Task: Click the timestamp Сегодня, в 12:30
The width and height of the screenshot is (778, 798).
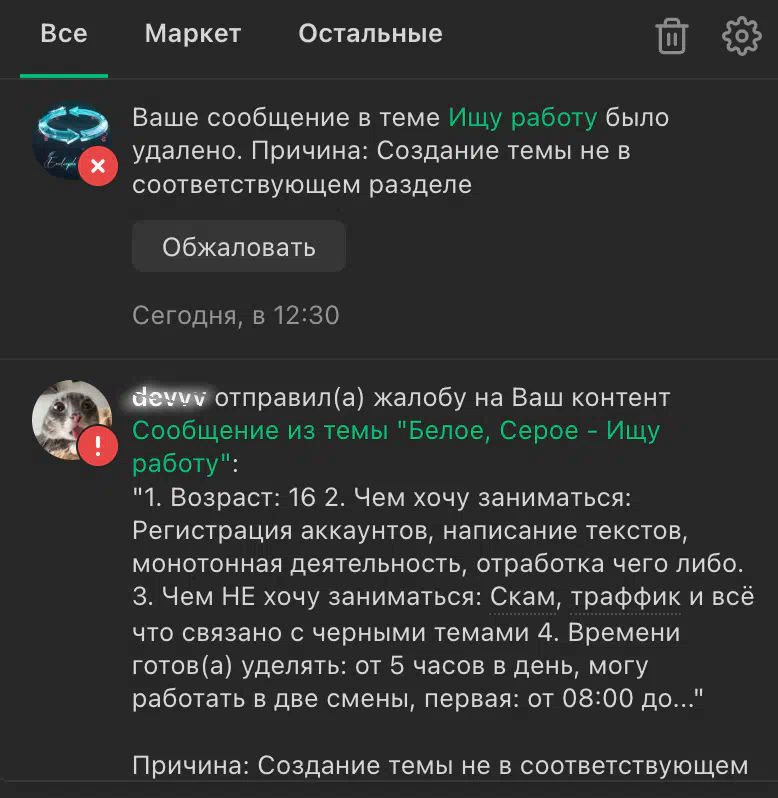Action: 236,315
